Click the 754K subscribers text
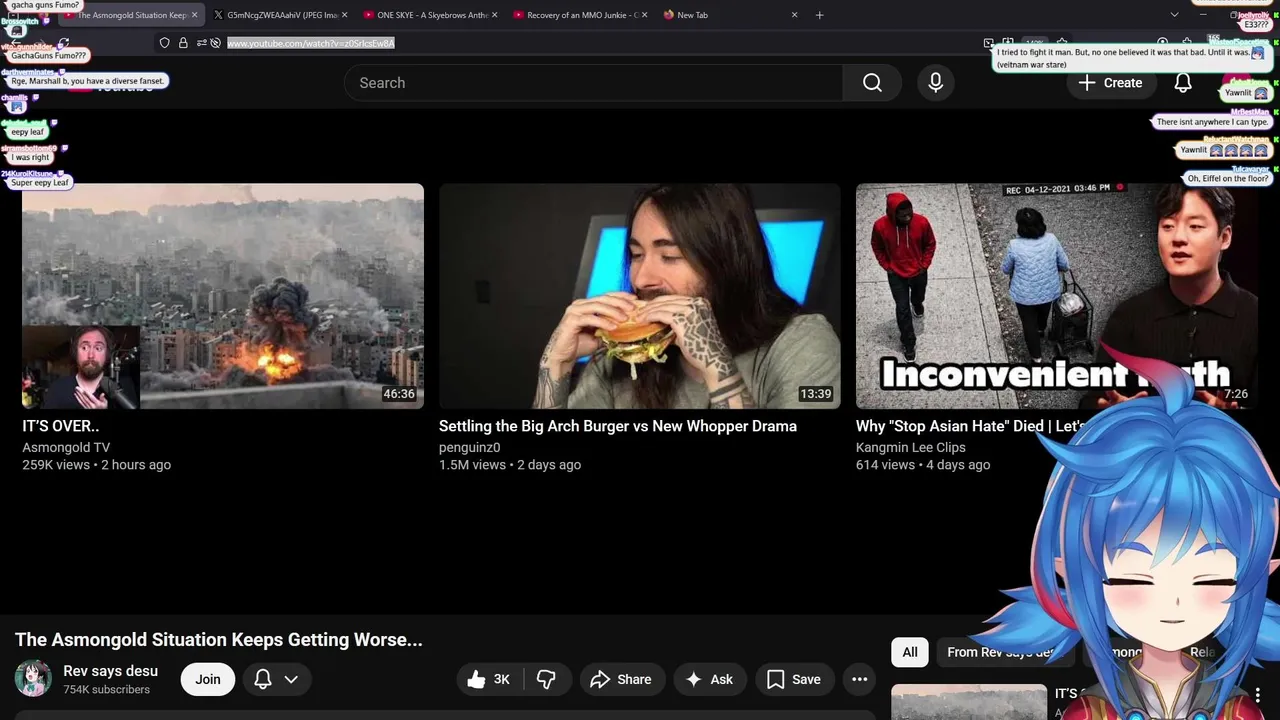The image size is (1280, 720). click(x=107, y=690)
